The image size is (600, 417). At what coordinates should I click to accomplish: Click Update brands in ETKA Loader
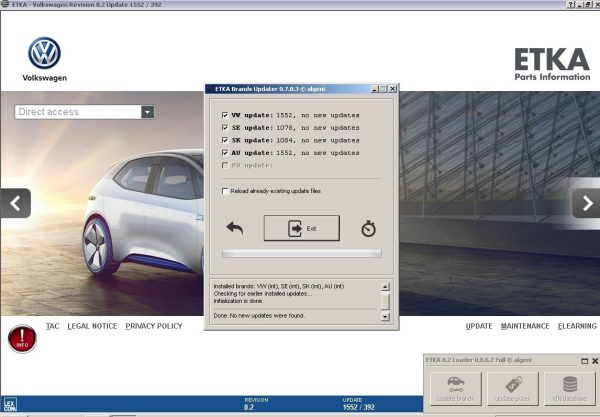pyautogui.click(x=455, y=389)
